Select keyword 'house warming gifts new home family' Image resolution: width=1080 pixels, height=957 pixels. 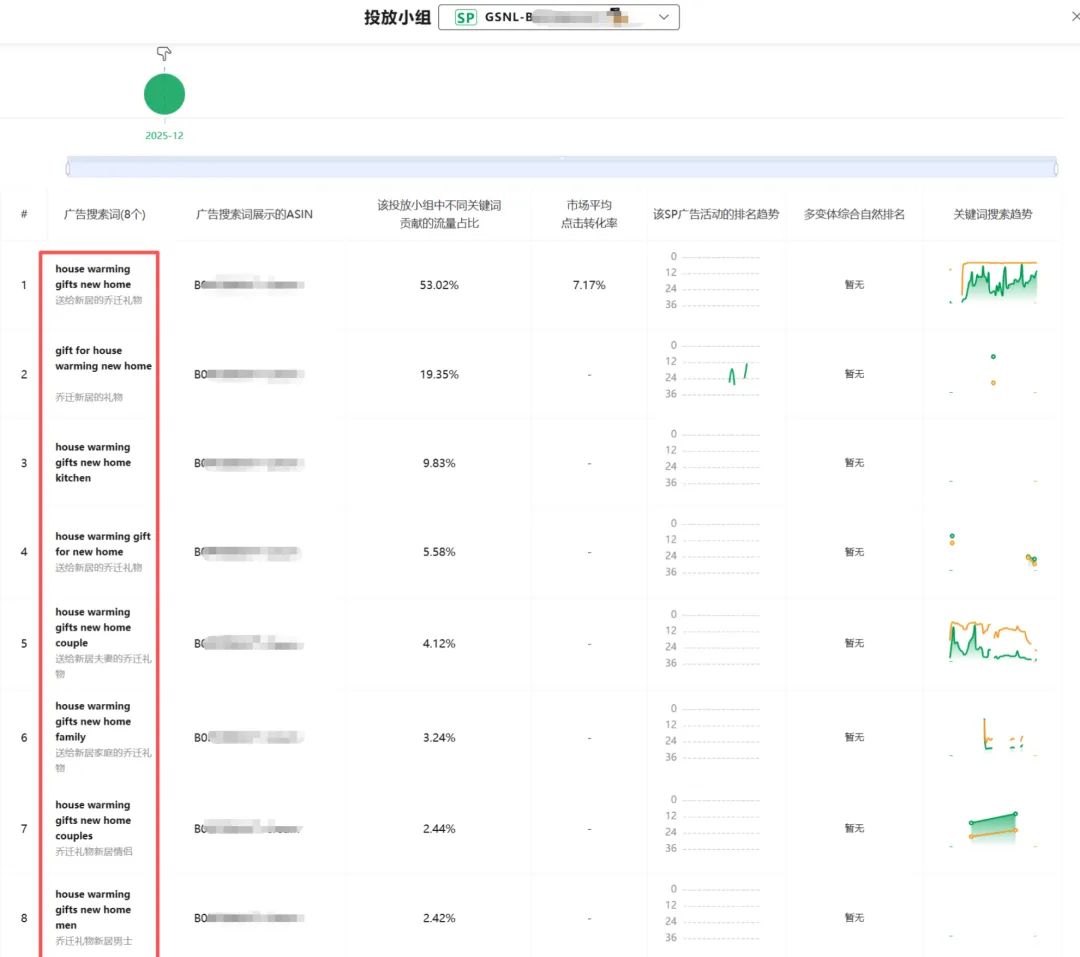pos(93,721)
